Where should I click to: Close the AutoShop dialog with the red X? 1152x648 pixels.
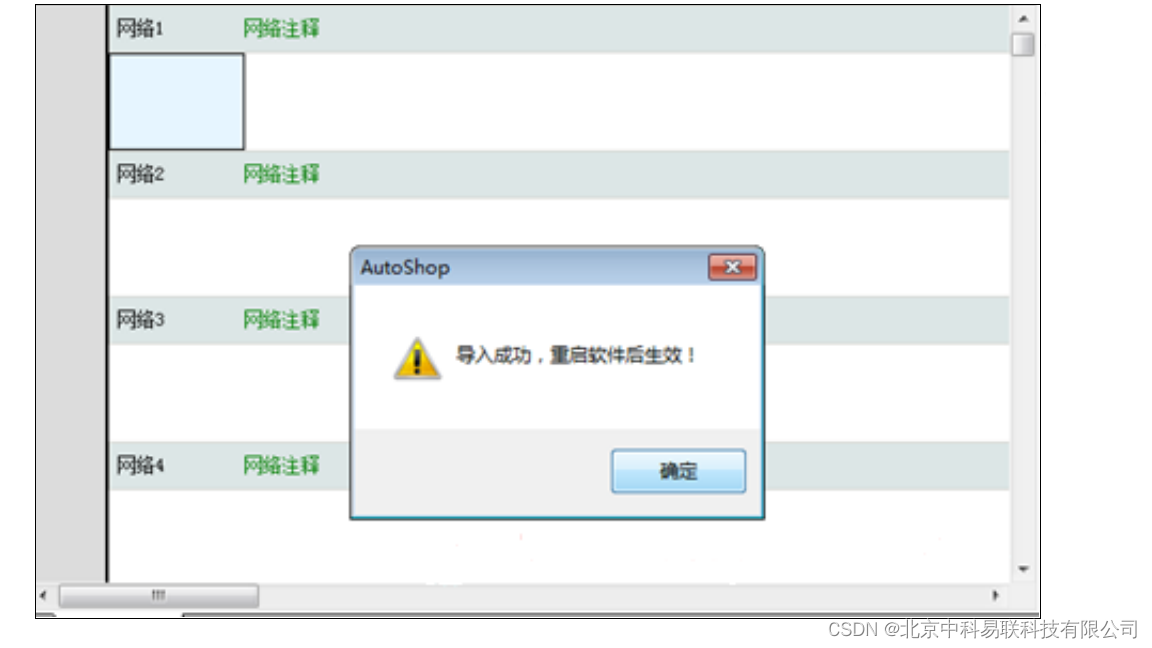(x=732, y=267)
